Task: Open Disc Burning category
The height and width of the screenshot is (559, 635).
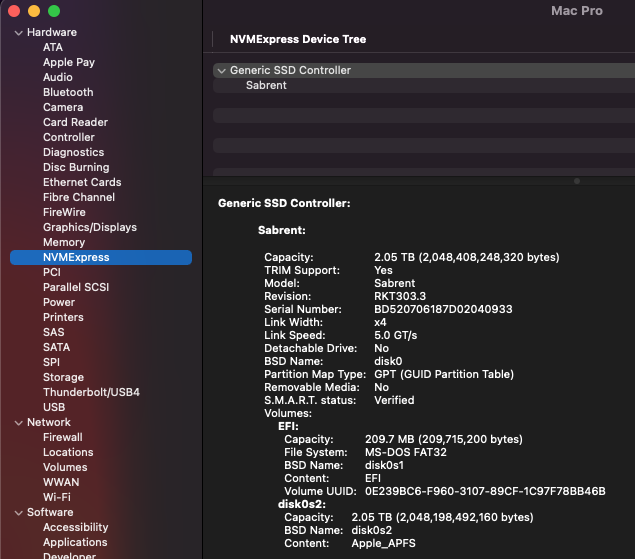Action: [76, 167]
